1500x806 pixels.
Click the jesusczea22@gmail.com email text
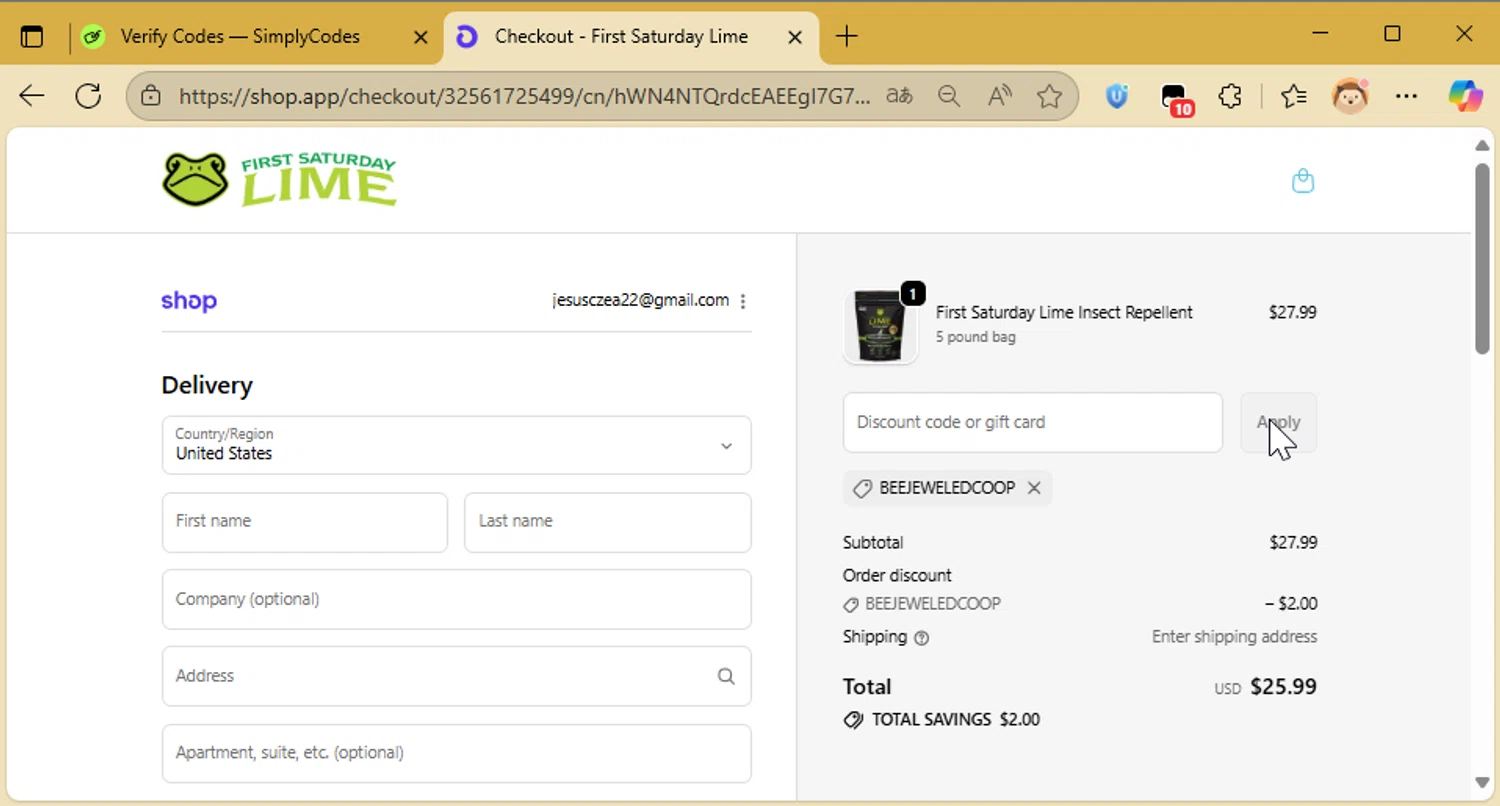641,300
